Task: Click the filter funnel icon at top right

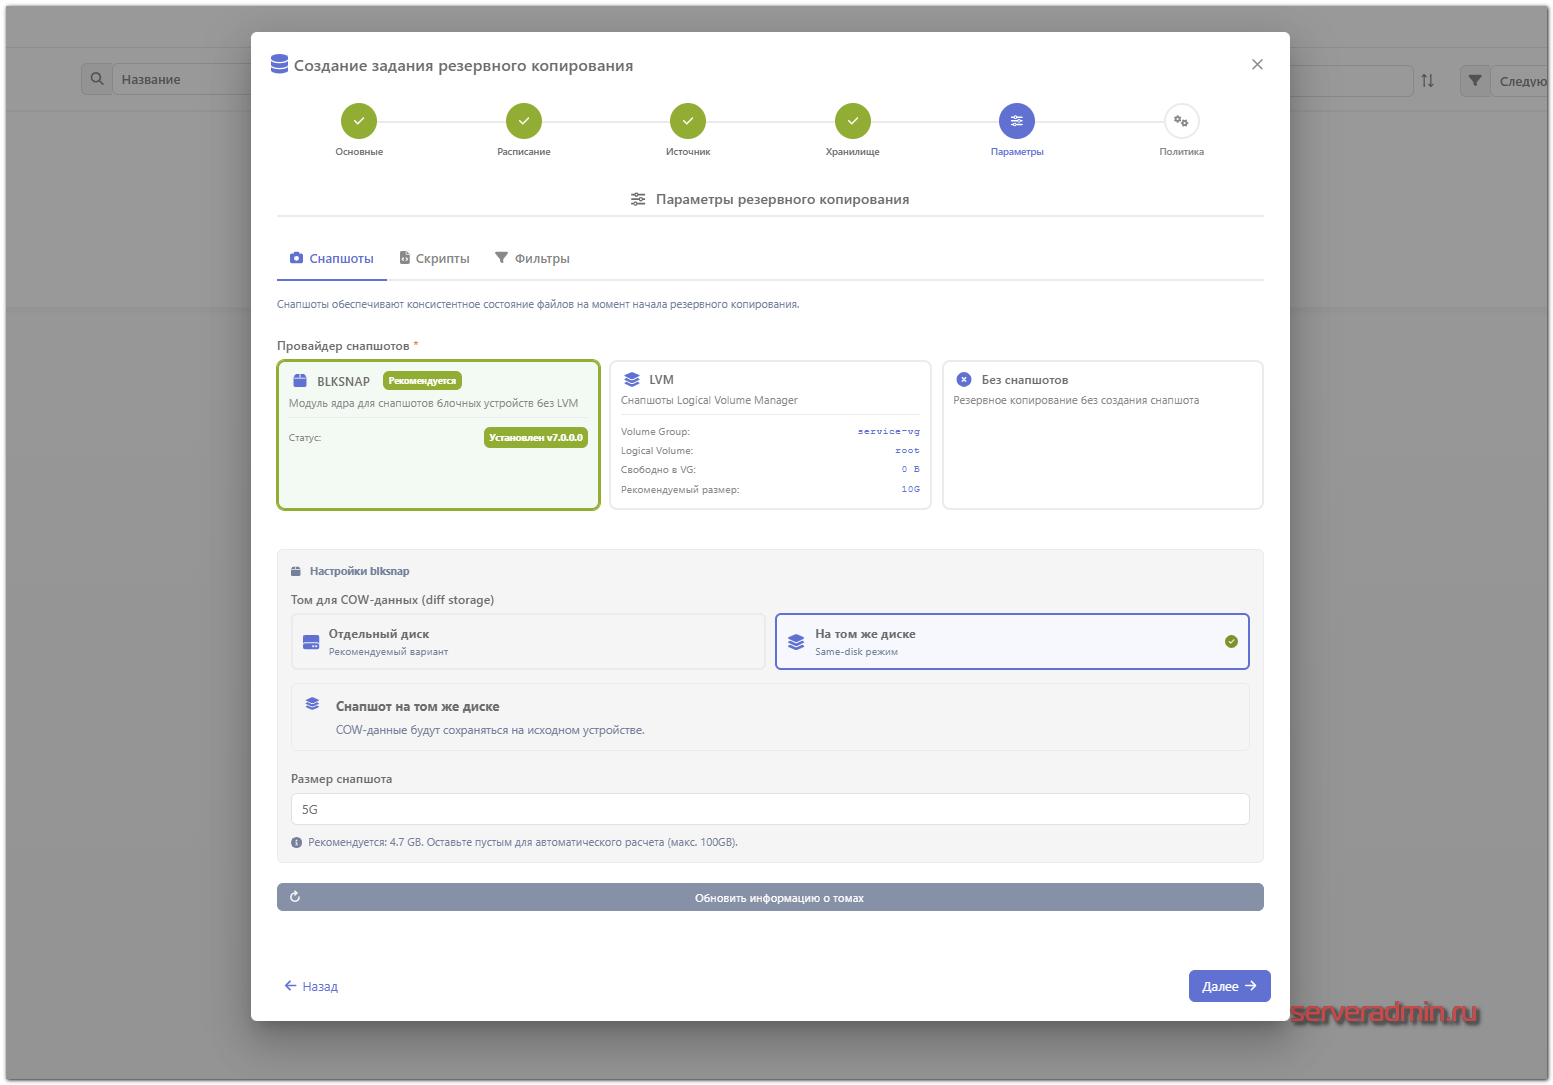Action: [x=1475, y=80]
